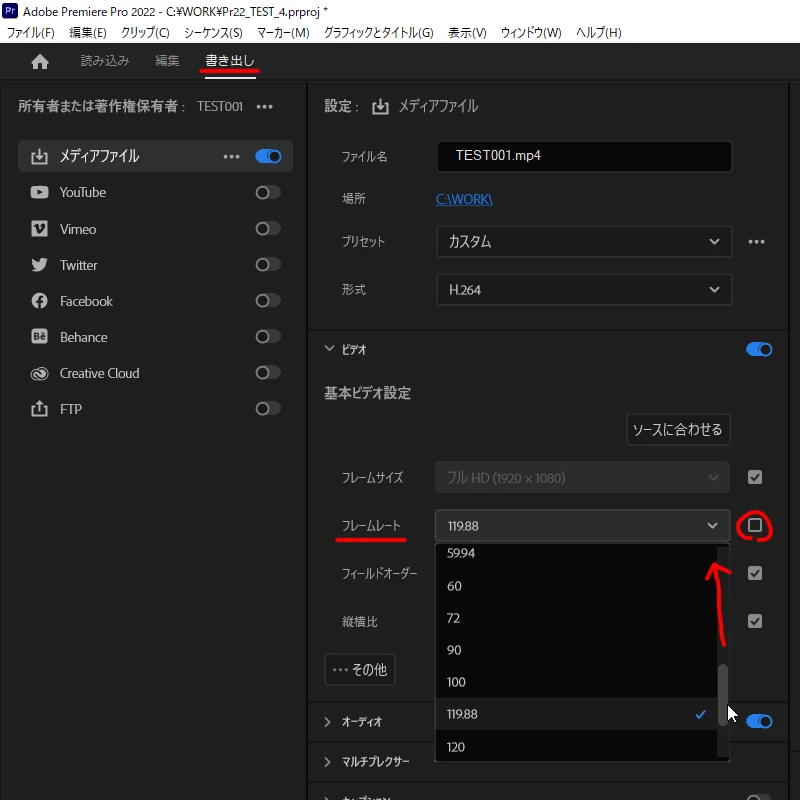Select 59.94 frame rate option

[576, 554]
